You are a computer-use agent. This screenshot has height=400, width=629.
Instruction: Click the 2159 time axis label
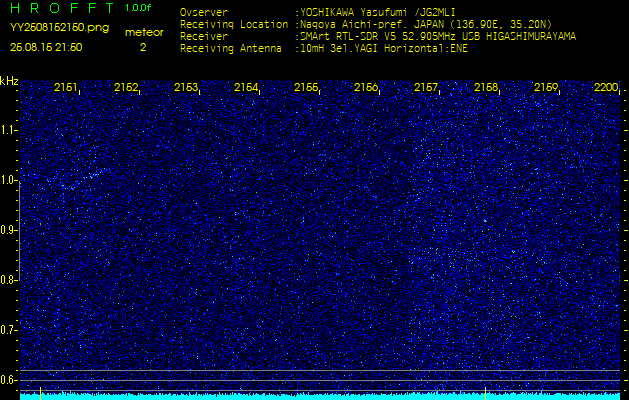point(546,87)
